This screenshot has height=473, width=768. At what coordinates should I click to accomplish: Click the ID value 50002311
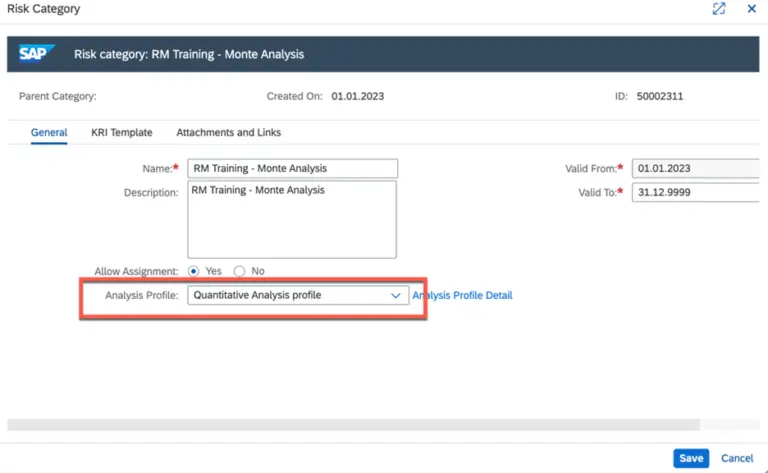pos(660,97)
